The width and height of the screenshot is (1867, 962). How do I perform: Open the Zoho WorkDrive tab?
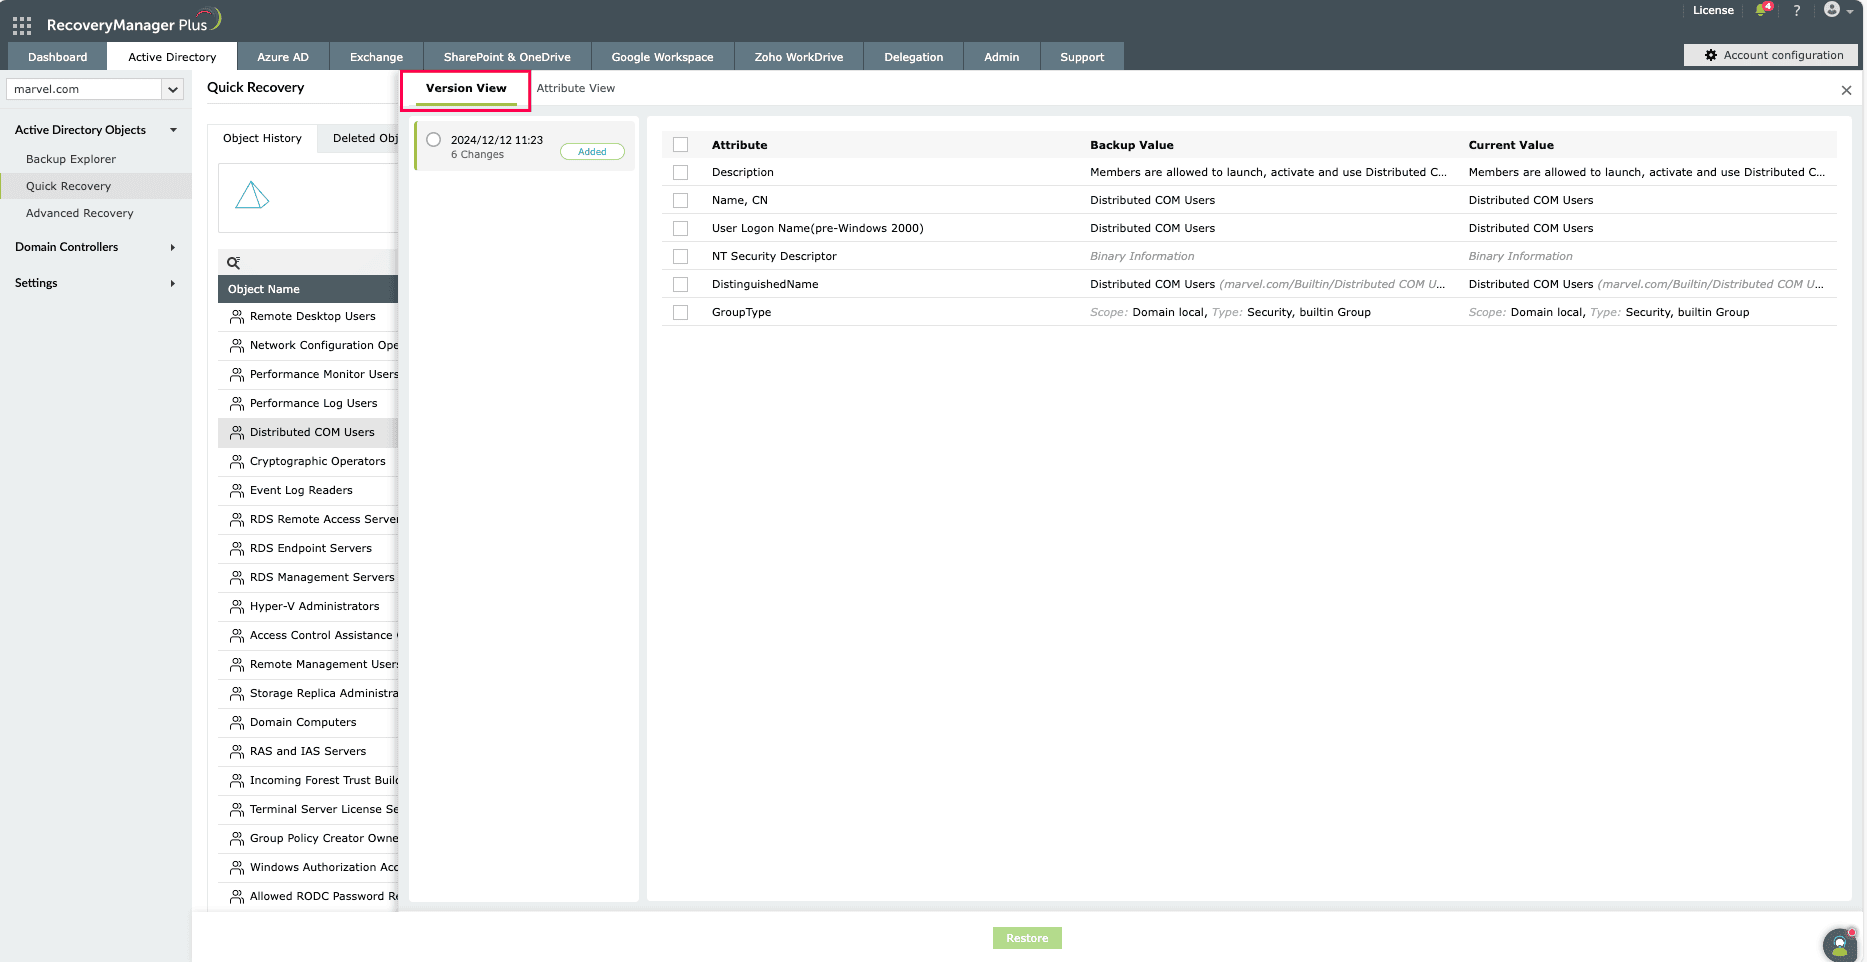coord(799,57)
